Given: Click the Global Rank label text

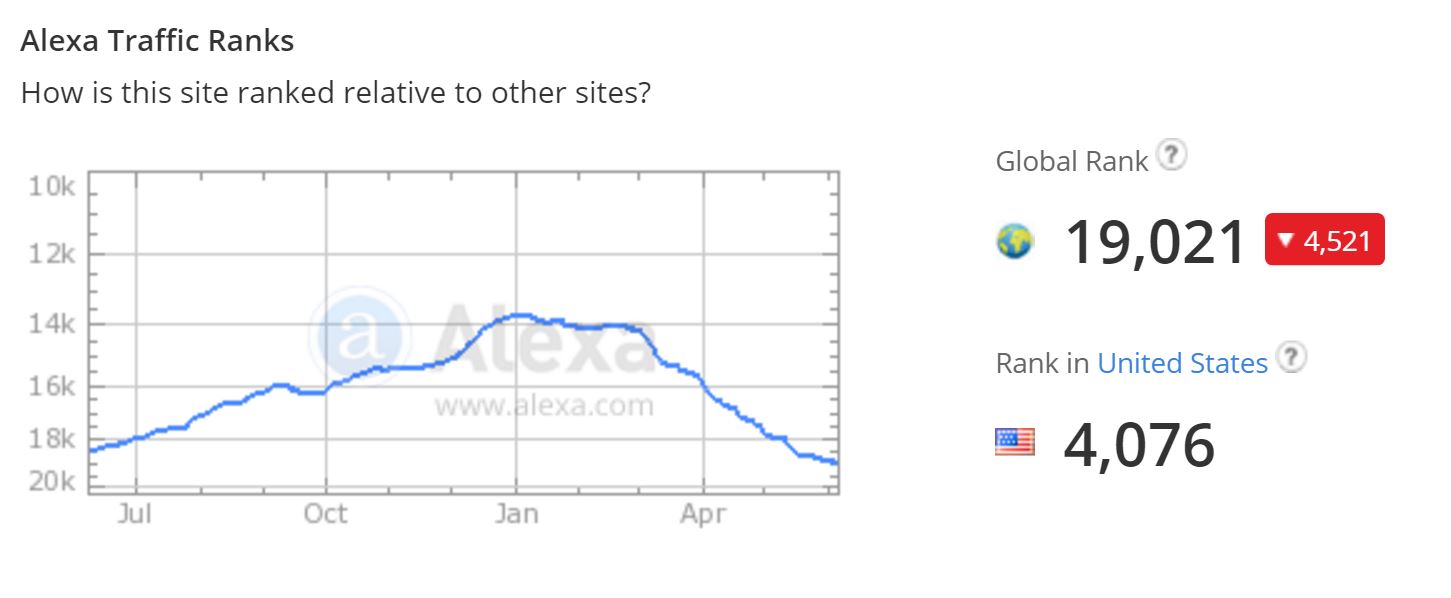Looking at the screenshot, I should point(1071,162).
